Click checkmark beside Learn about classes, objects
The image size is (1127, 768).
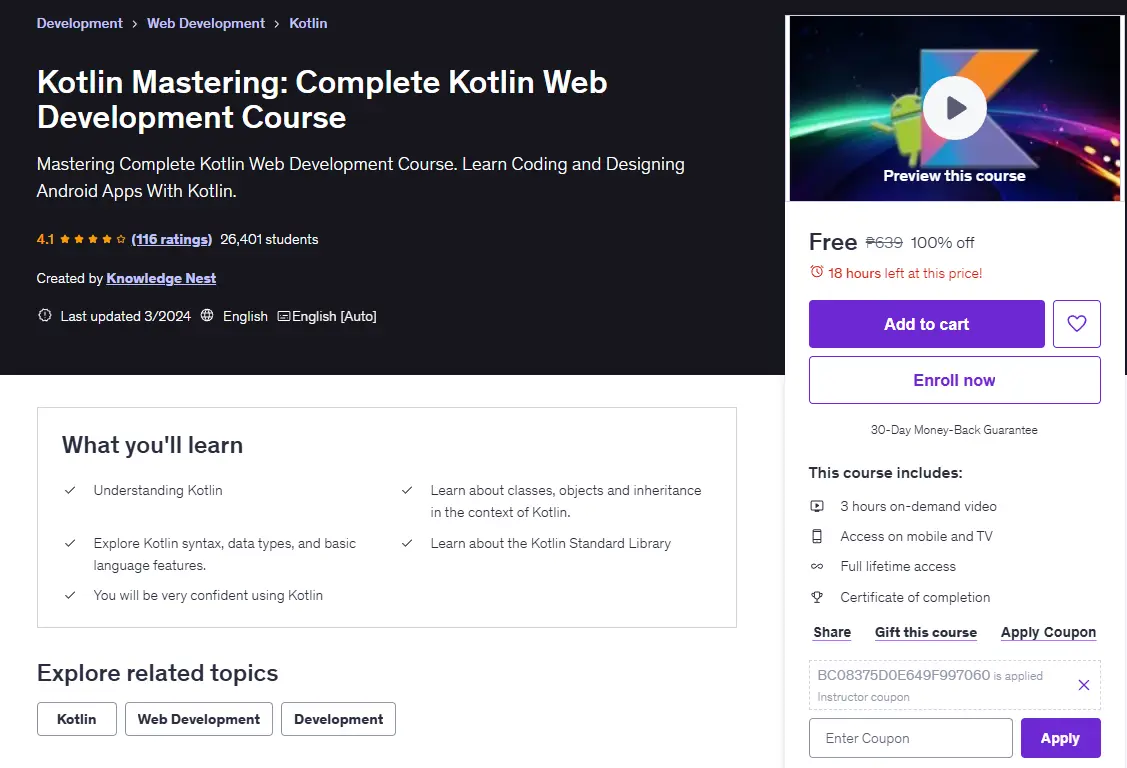pos(407,490)
